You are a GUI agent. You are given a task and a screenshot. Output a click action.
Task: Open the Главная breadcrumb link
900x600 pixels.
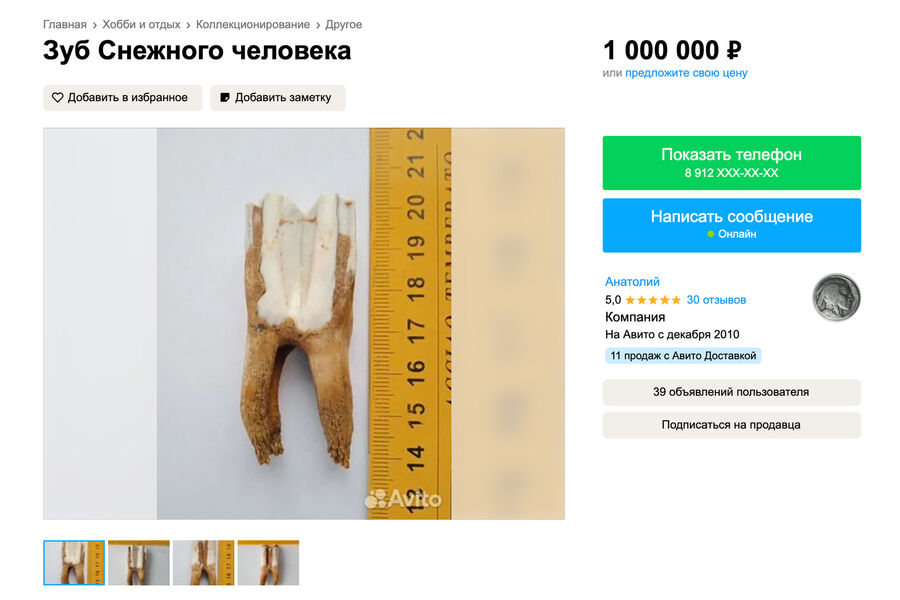pos(64,25)
